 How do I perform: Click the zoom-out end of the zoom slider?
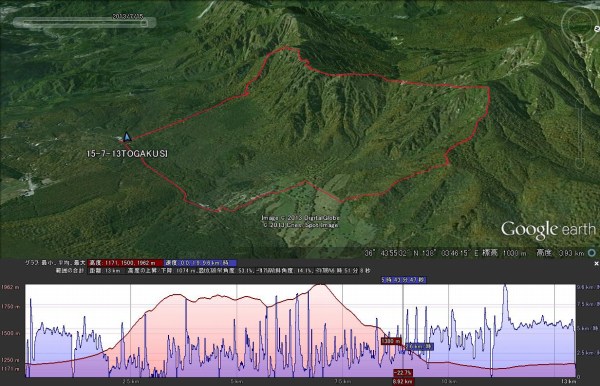click(580, 164)
